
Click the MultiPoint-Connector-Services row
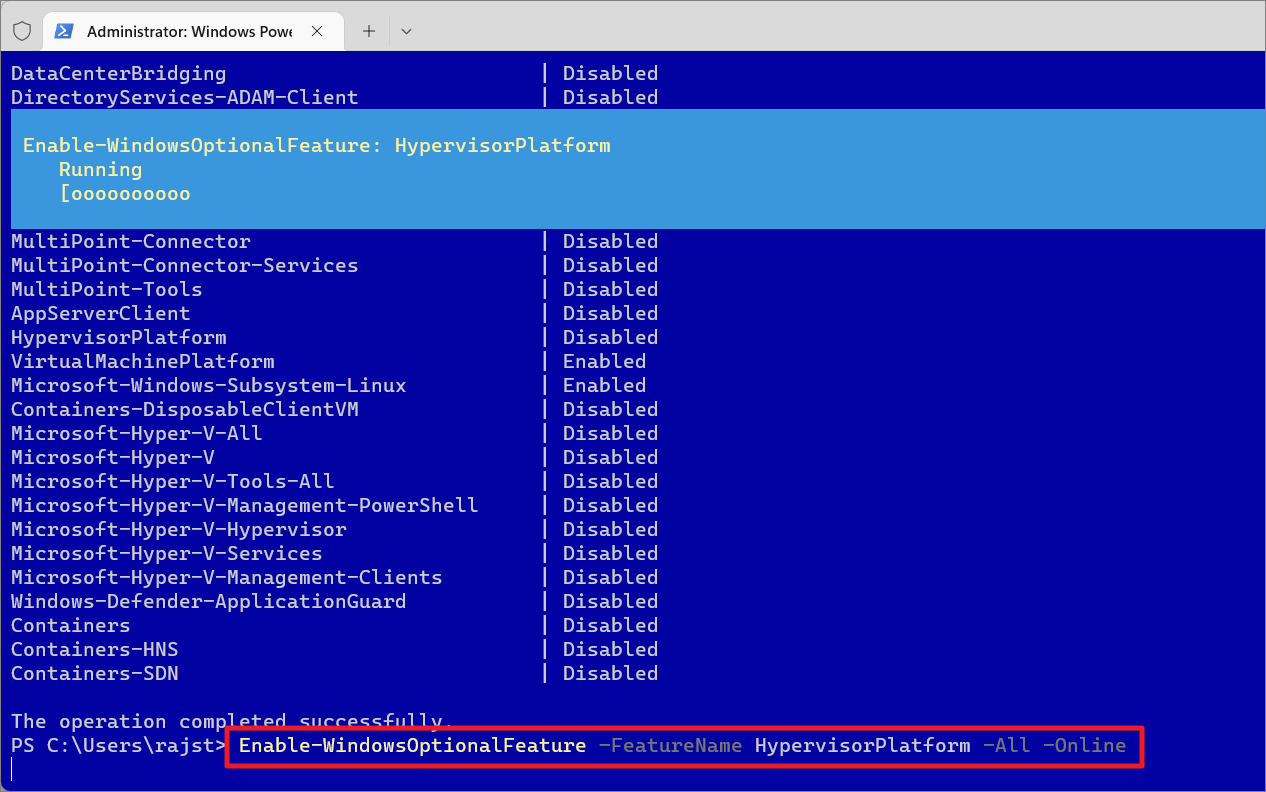pos(334,265)
